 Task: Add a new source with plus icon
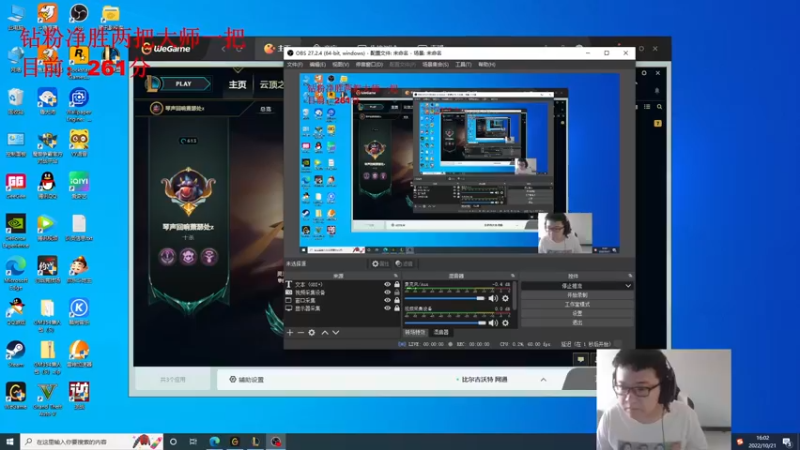pyautogui.click(x=290, y=333)
